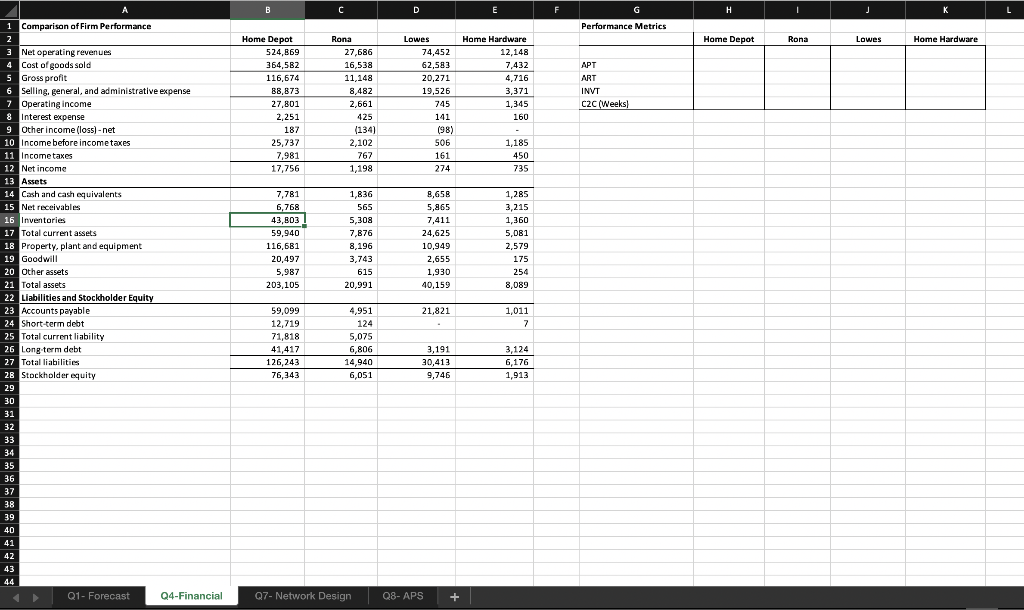Click the C2C (Weeks) cell
Image resolution: width=1024 pixels, height=610 pixels.
click(634, 103)
